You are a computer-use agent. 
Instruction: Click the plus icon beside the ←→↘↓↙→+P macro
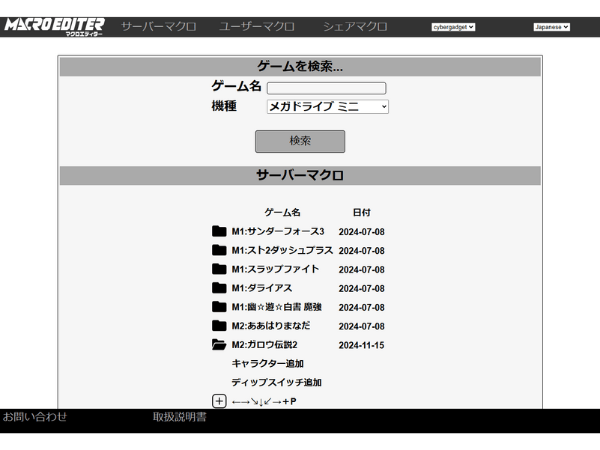219,401
